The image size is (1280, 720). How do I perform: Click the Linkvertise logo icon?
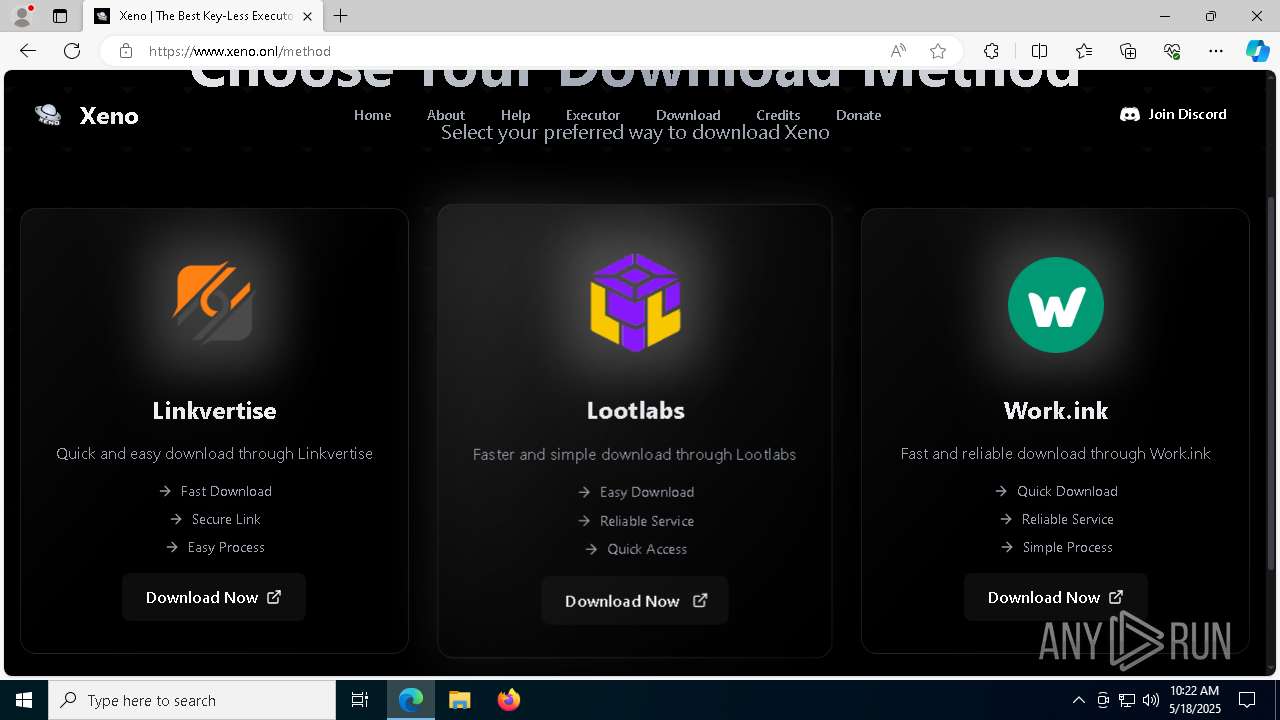click(213, 302)
